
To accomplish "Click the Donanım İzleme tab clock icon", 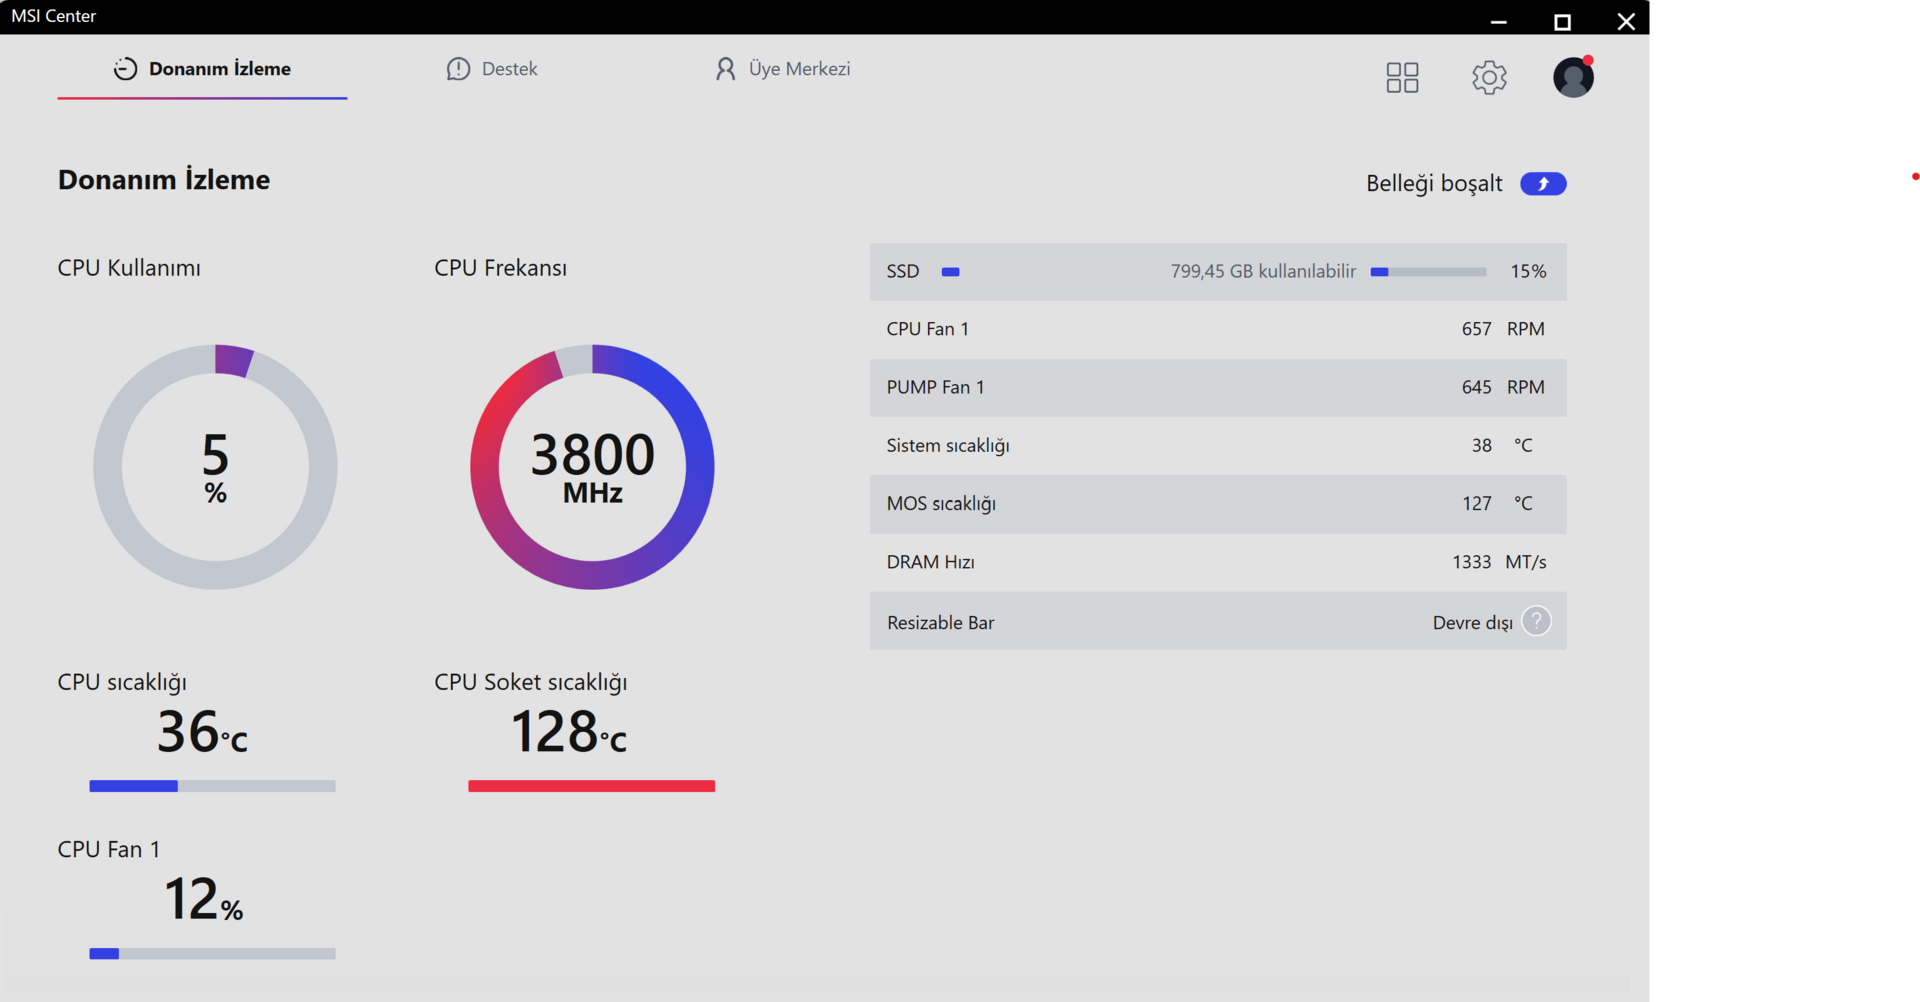I will tap(125, 69).
